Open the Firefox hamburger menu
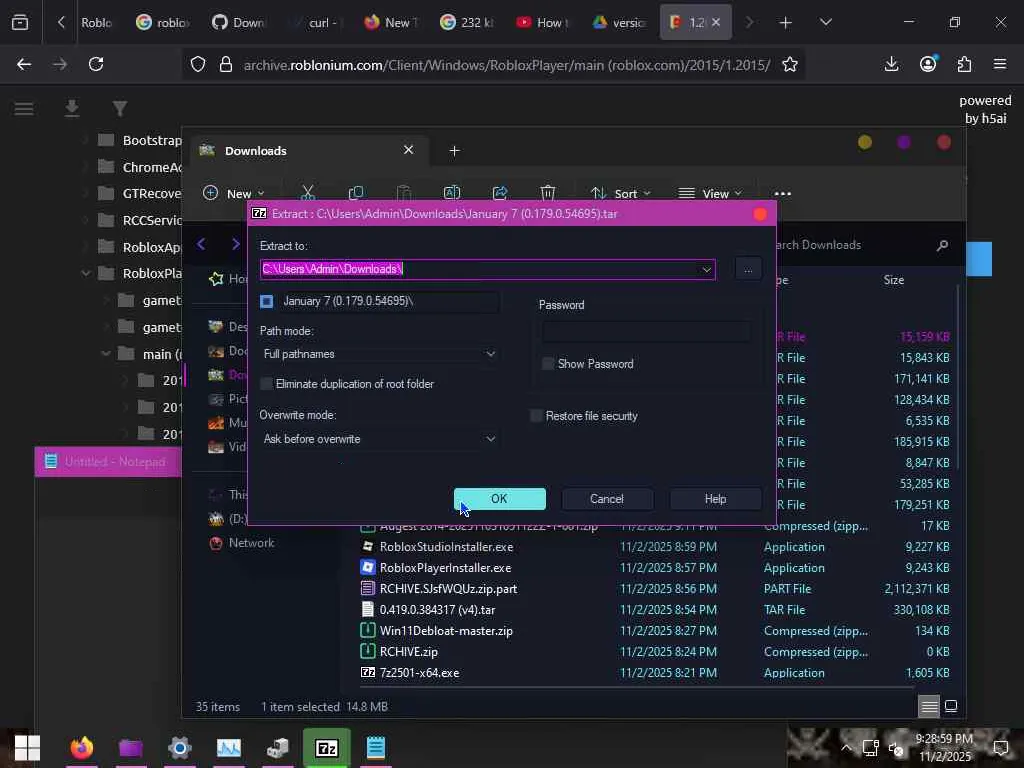This screenshot has width=1024, height=768. (1000, 64)
